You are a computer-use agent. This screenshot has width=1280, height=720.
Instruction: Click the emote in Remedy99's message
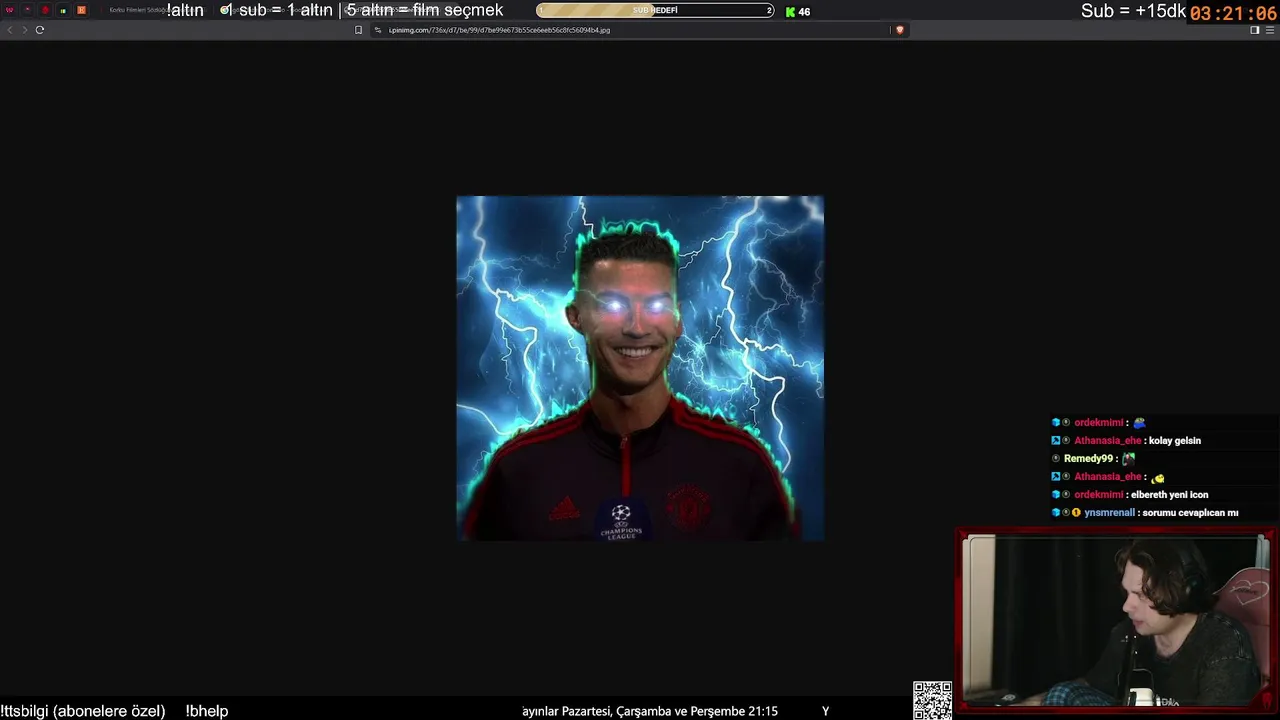click(1129, 459)
